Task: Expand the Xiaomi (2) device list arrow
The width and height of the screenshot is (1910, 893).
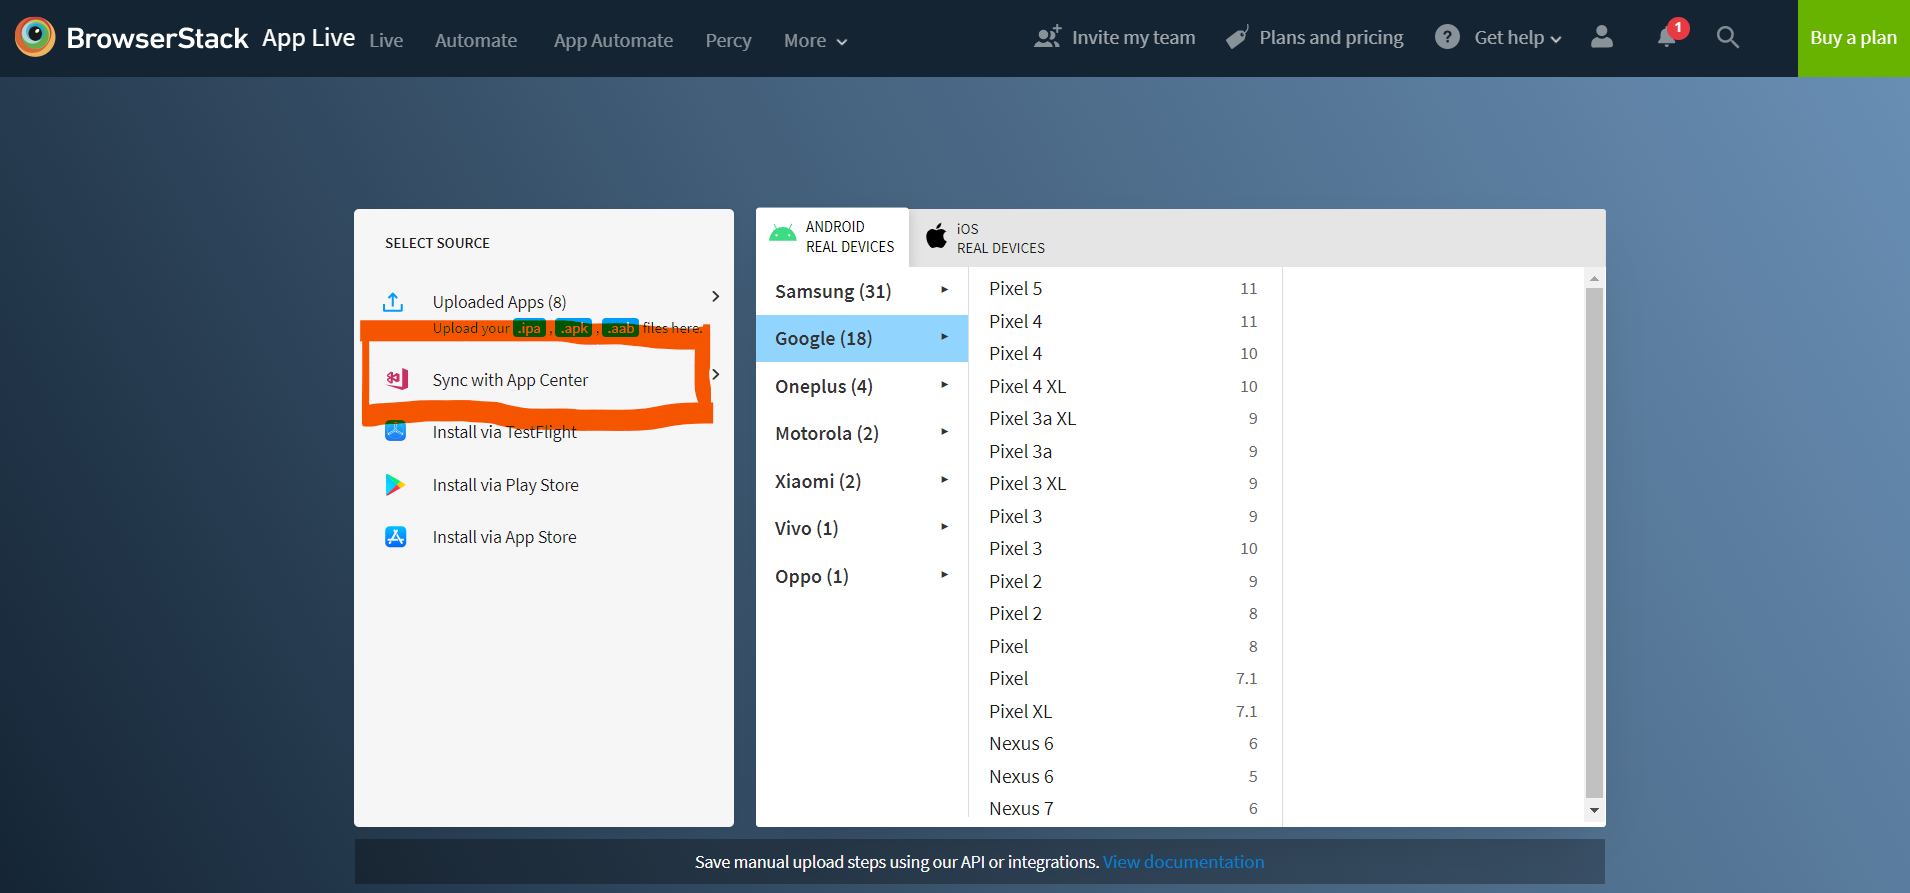Action: [944, 479]
